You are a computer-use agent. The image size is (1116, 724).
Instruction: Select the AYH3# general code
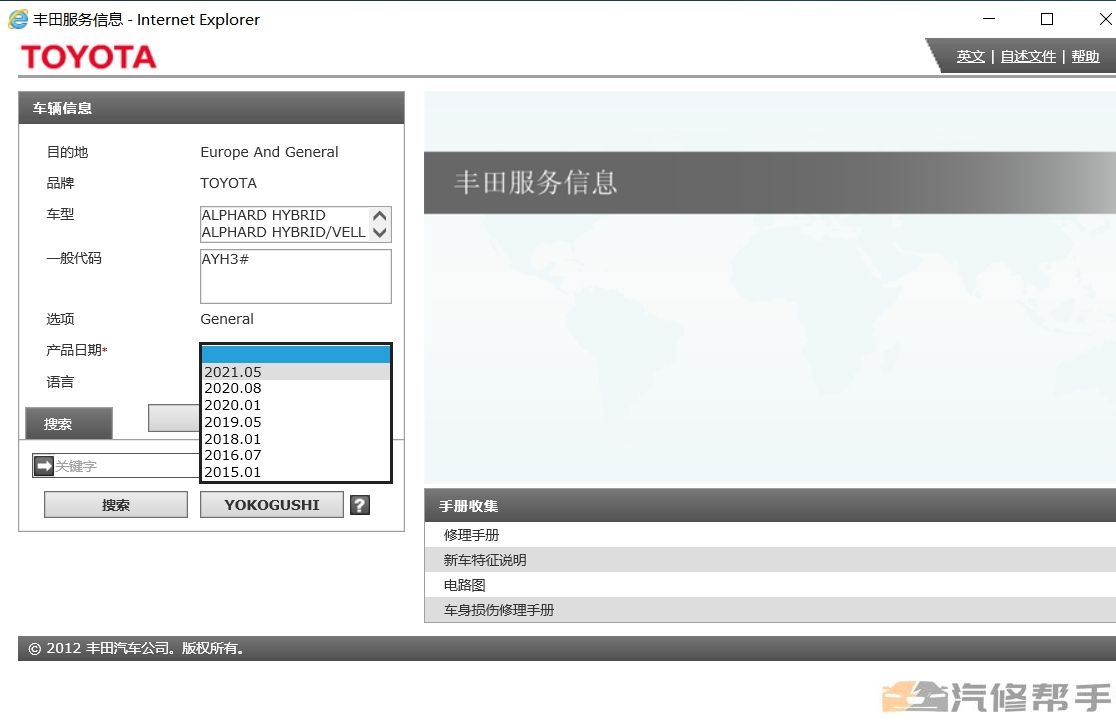point(225,259)
